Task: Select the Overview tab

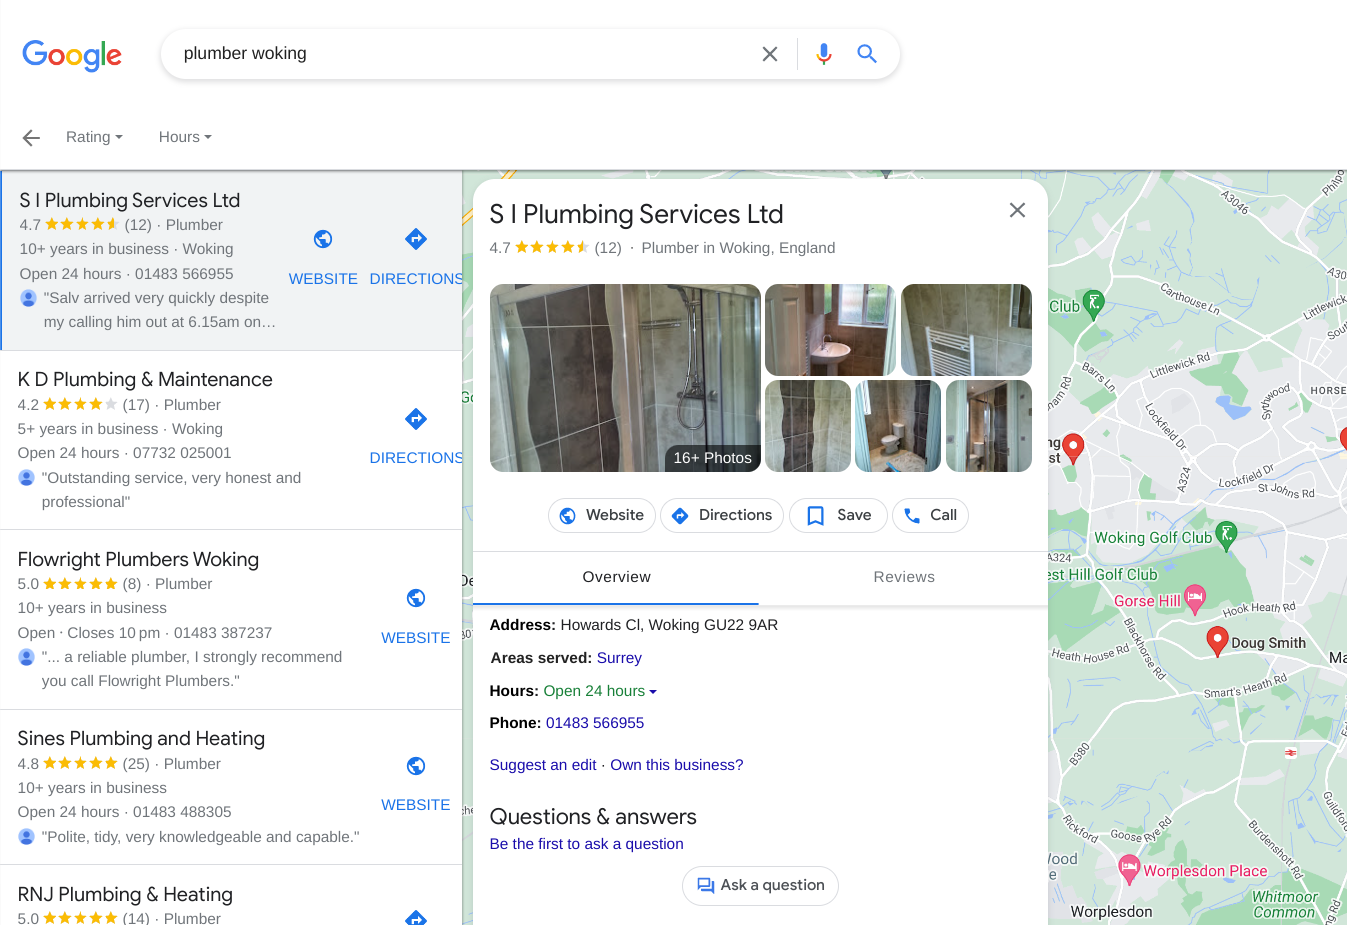Action: pos(616,577)
